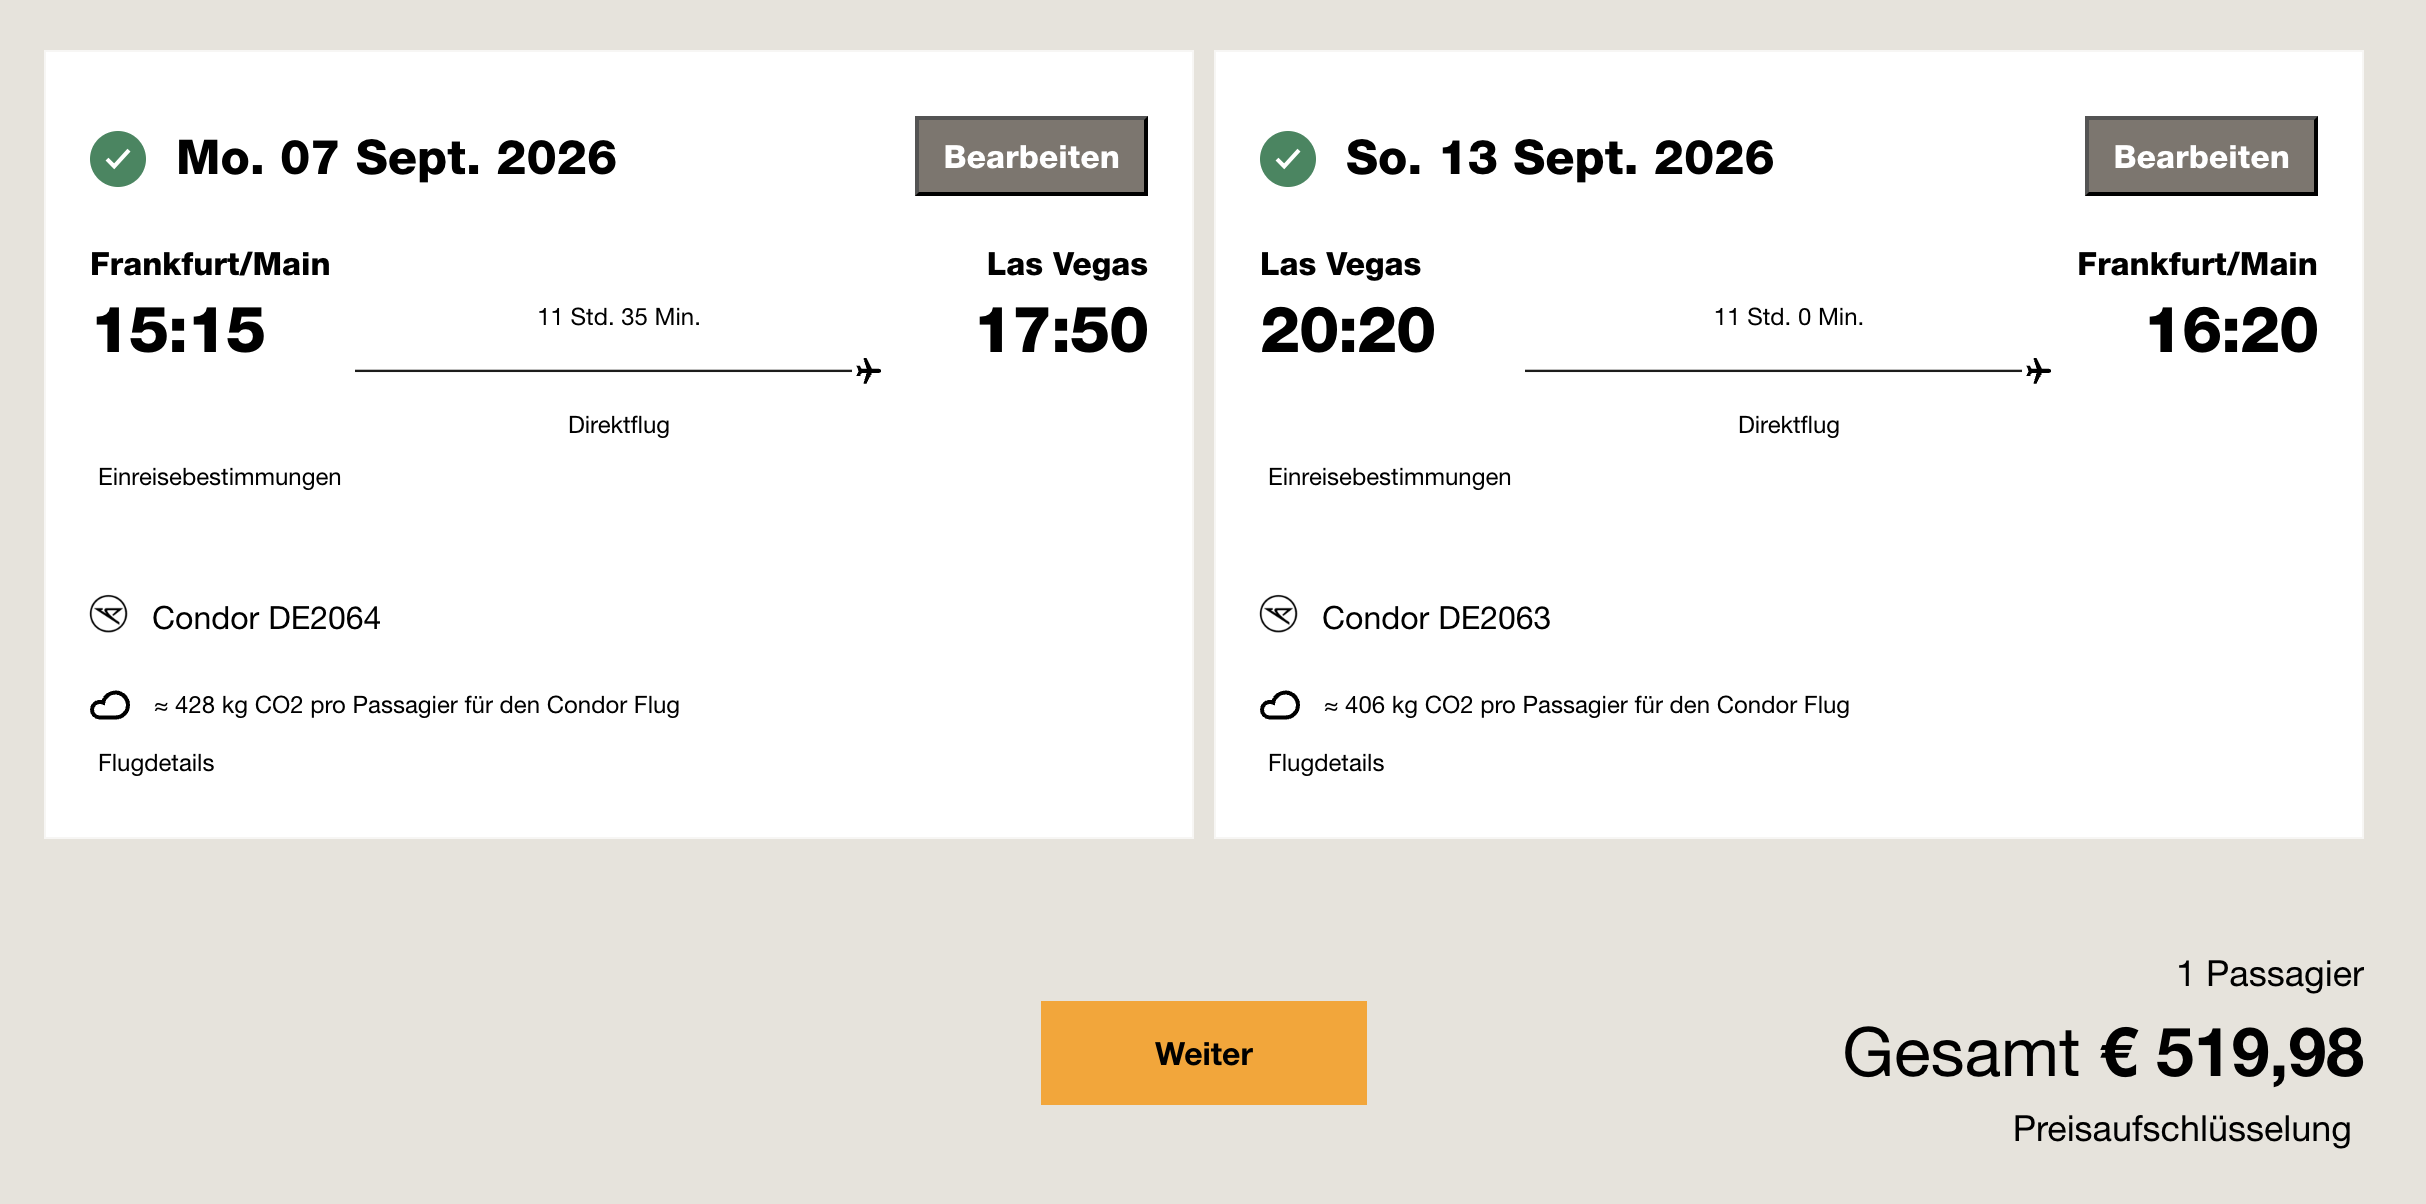Expand Flugdetails for Condor DE2063

click(x=1326, y=763)
